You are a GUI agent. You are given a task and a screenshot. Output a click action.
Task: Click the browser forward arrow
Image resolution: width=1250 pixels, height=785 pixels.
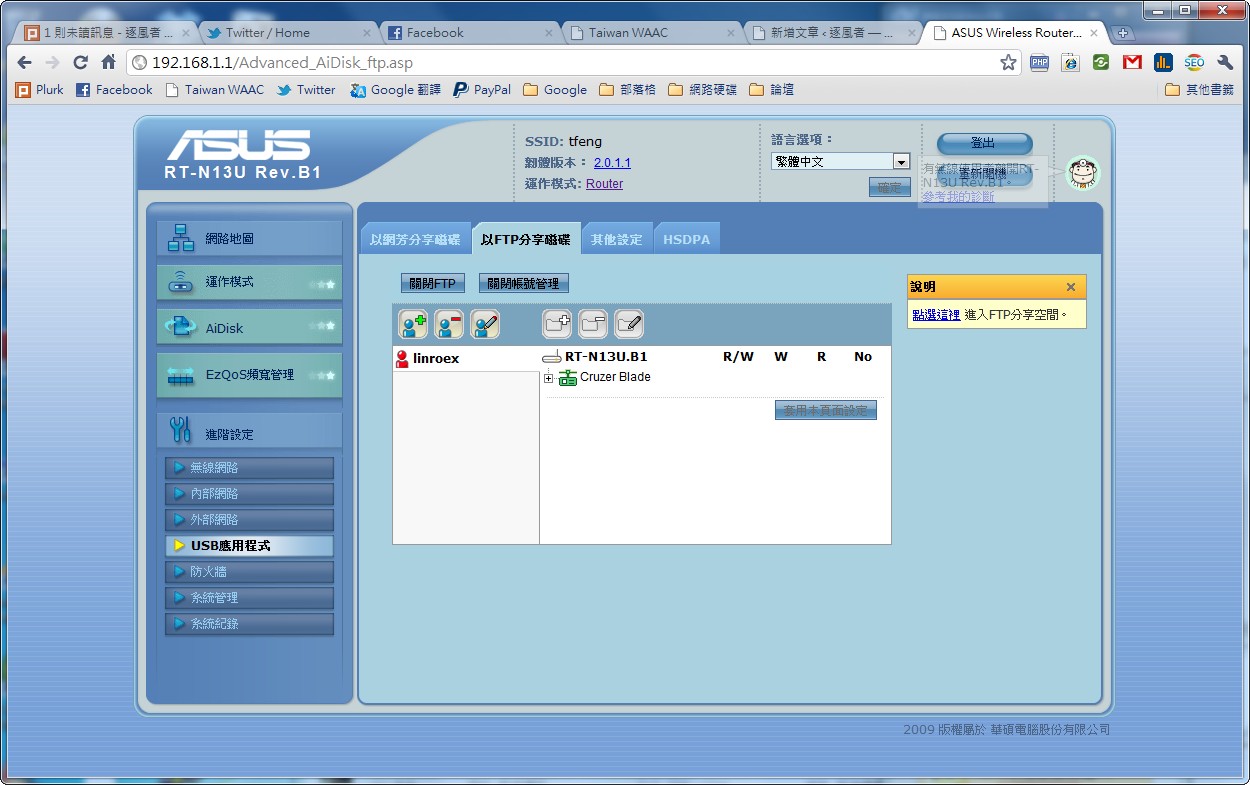coord(53,62)
